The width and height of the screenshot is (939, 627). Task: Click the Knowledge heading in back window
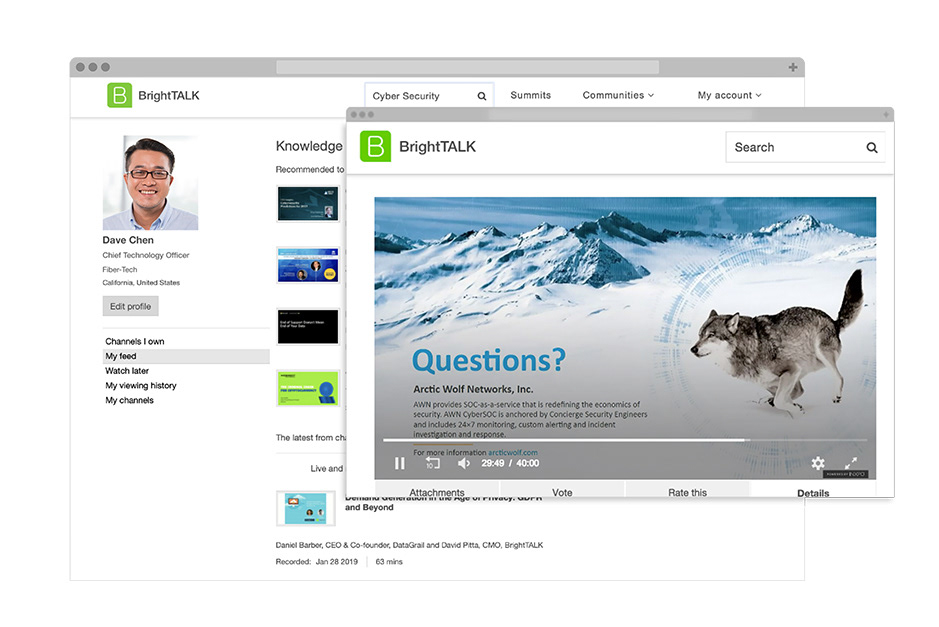(309, 146)
